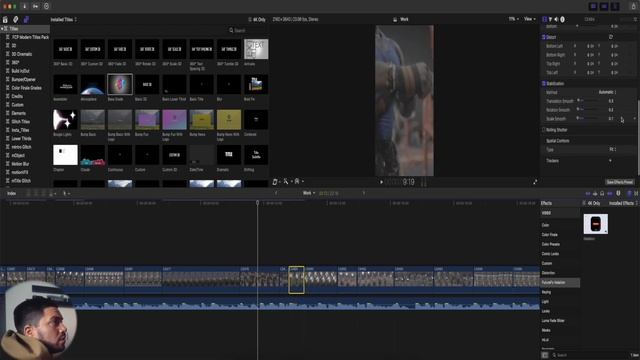Screen dimensions: 640x360
Task: Select the Masks effects category
Action: click(x=546, y=330)
